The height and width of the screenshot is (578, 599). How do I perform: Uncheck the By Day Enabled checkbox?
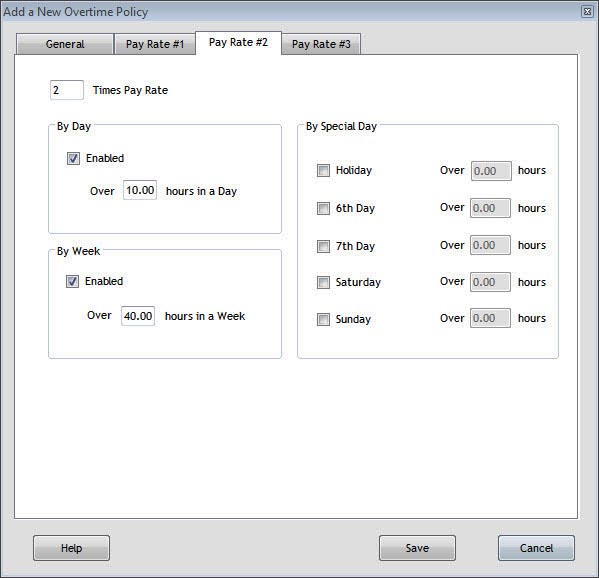coord(73,158)
